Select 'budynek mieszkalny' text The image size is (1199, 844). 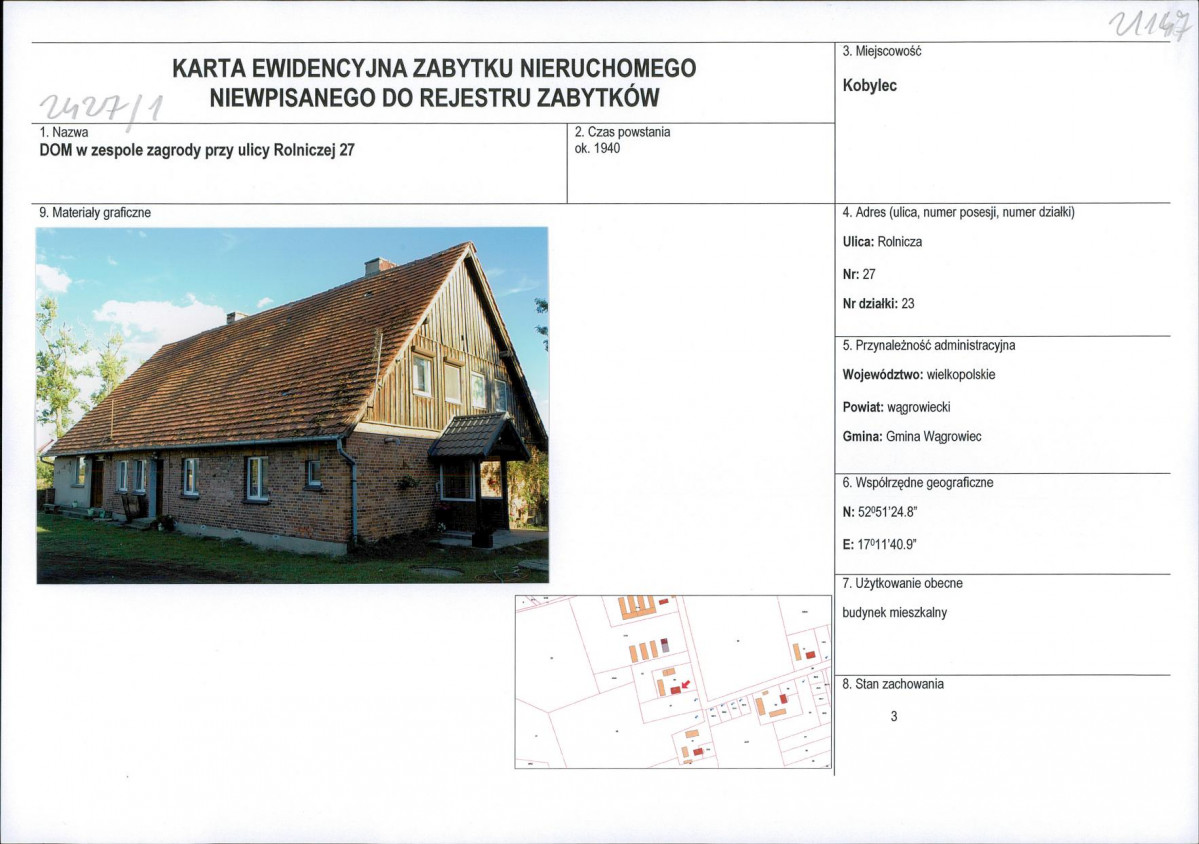(895, 612)
